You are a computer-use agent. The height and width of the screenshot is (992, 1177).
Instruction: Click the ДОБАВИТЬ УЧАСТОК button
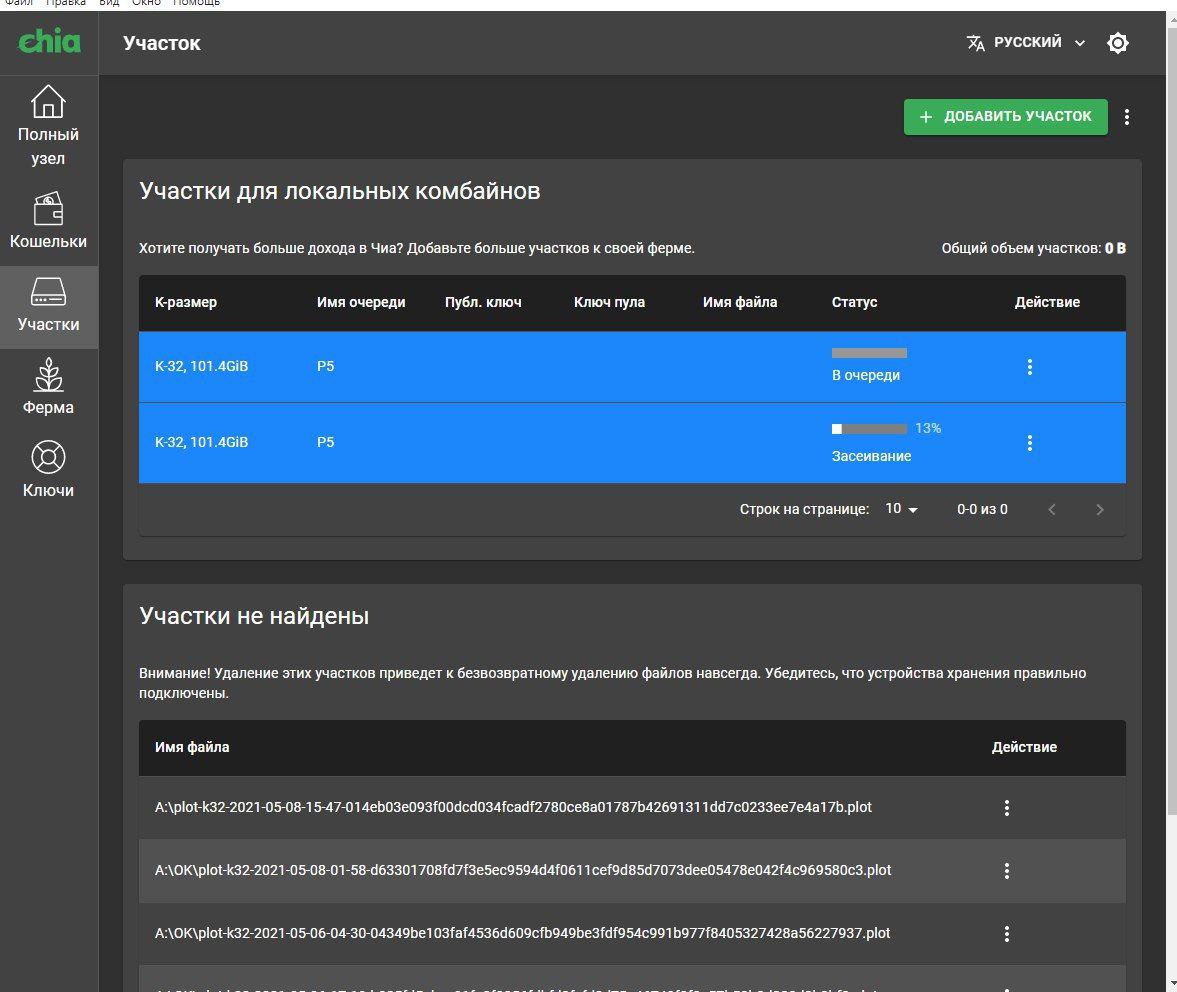1005,117
